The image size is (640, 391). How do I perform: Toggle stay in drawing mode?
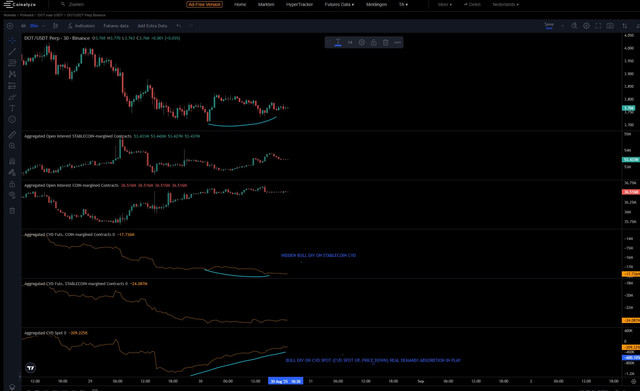12,173
